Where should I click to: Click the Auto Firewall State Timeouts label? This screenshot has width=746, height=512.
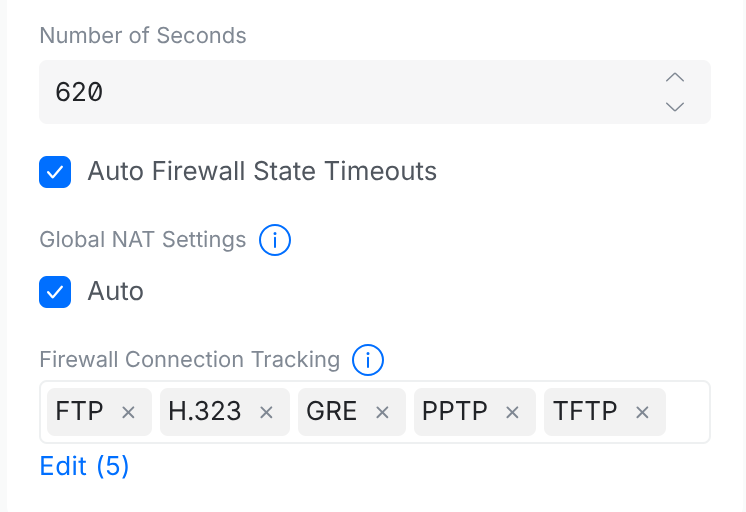pos(262,172)
